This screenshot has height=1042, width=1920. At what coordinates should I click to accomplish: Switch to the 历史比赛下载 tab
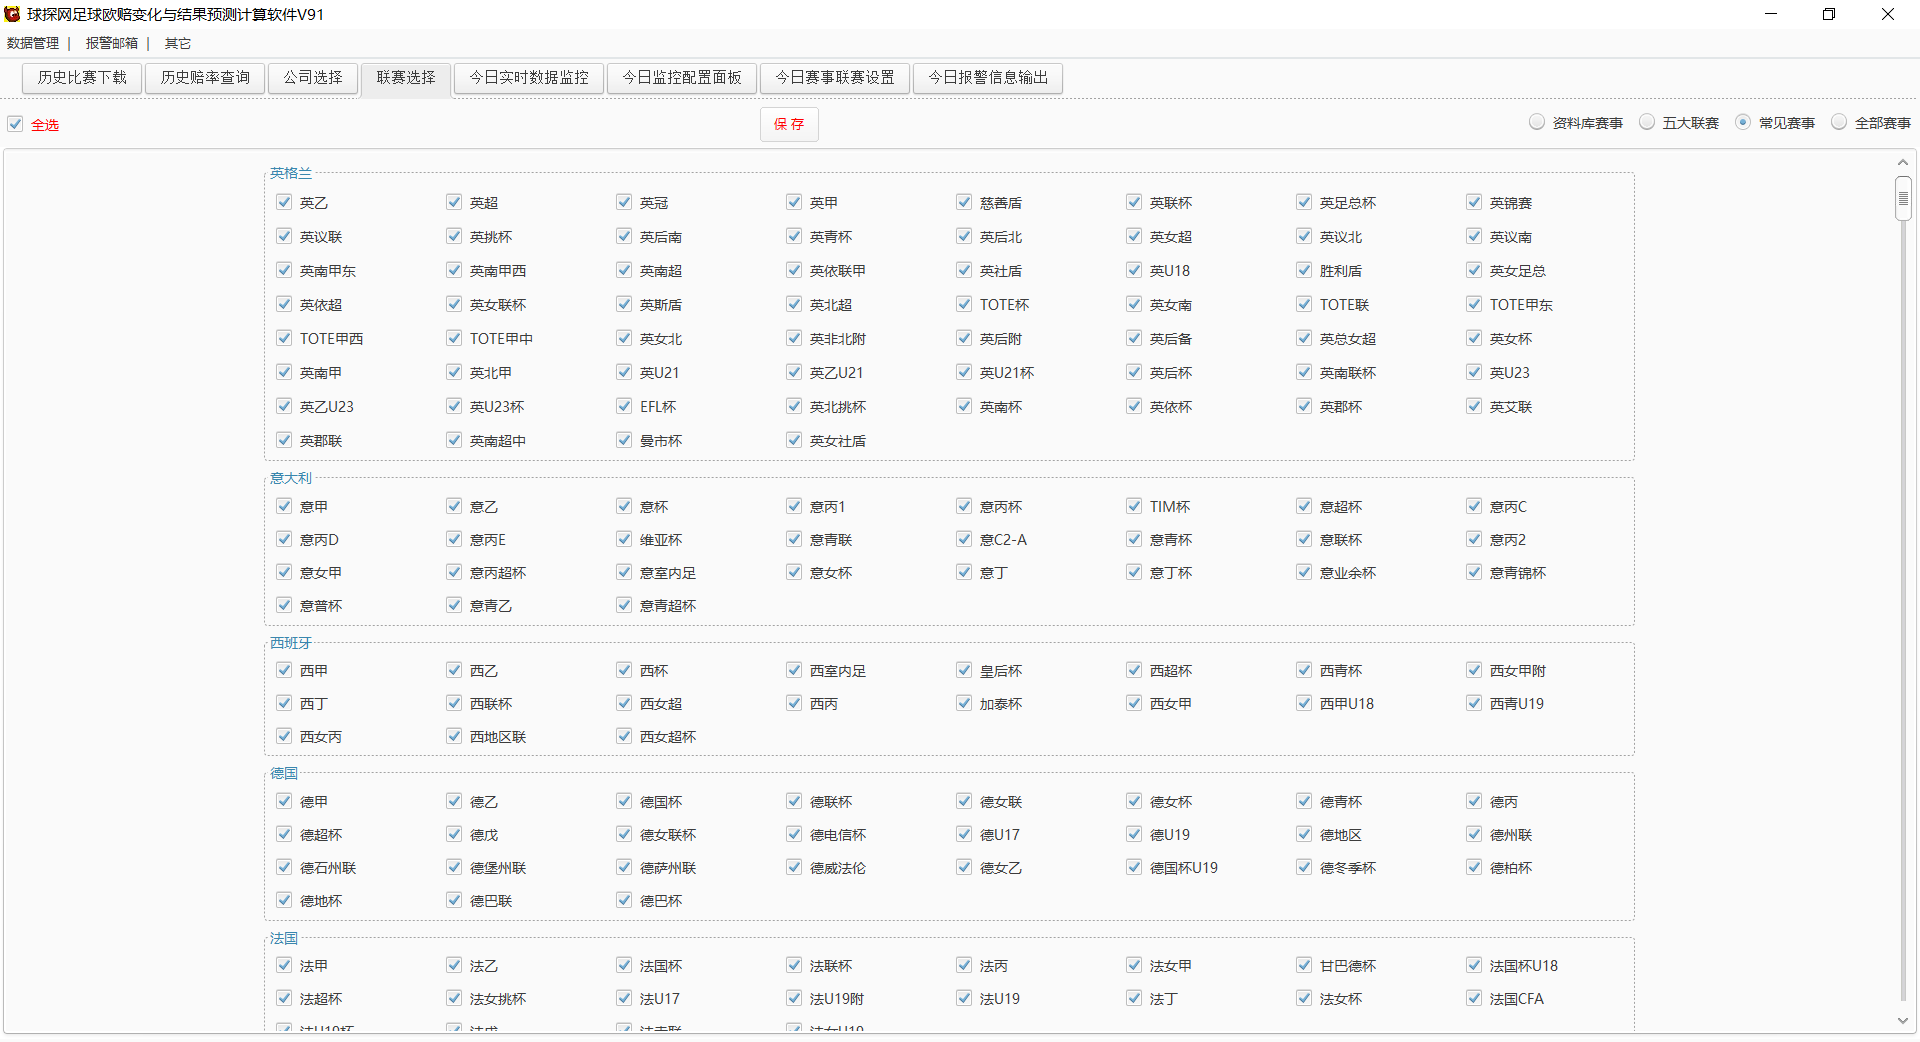click(82, 78)
